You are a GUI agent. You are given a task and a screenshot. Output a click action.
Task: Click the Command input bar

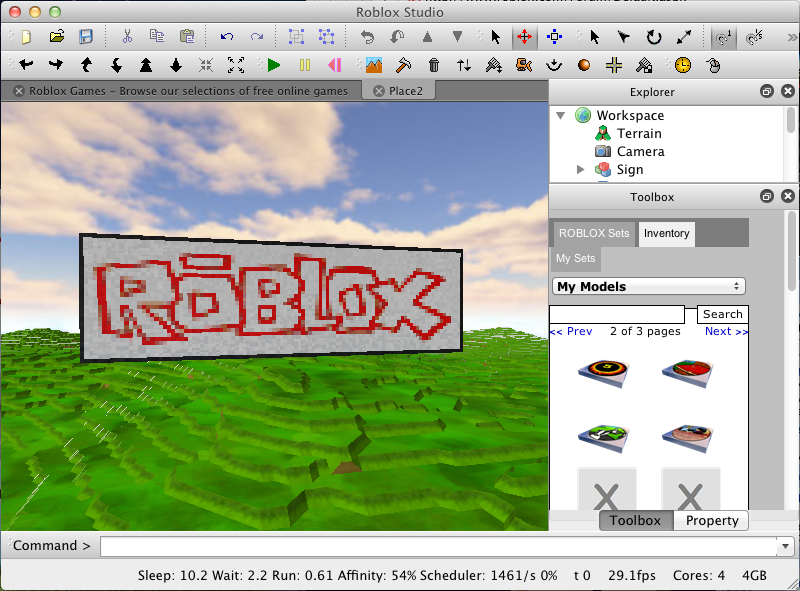438,546
